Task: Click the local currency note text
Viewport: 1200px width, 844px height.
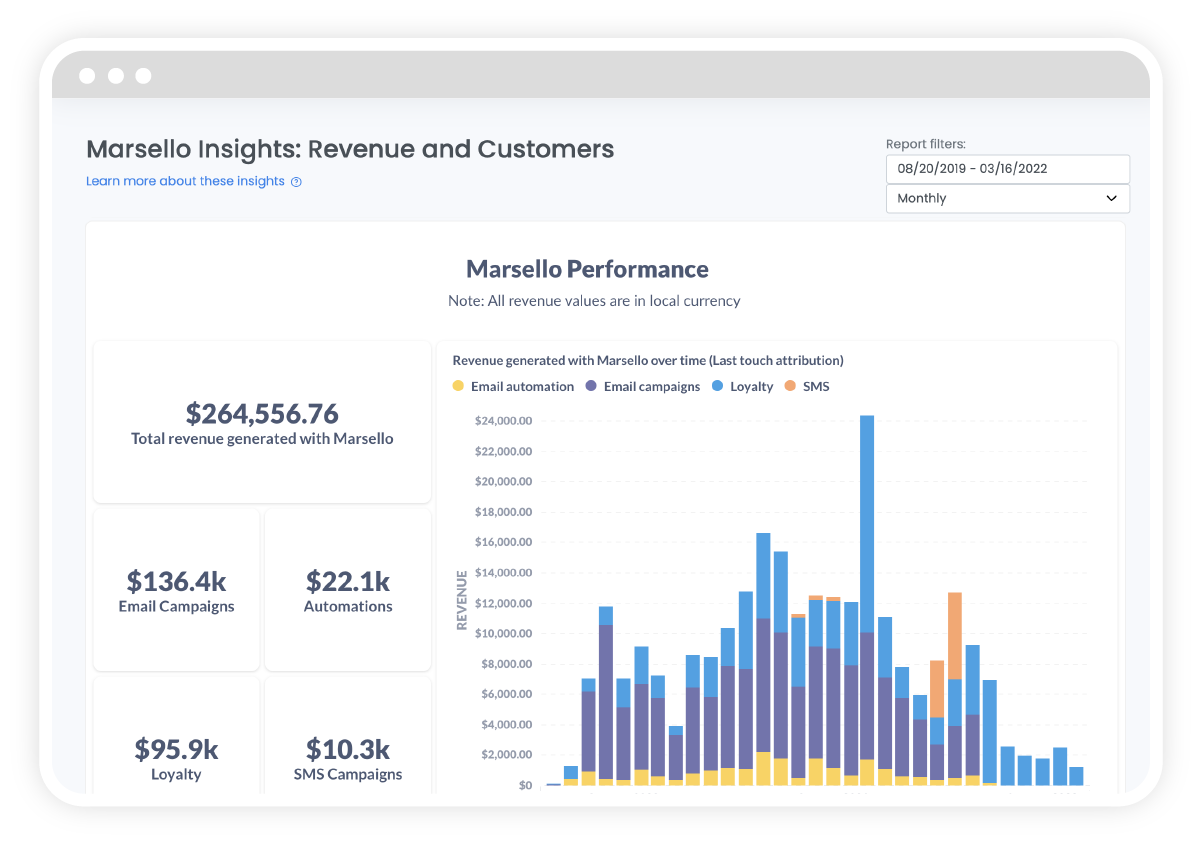Action: 594,300
